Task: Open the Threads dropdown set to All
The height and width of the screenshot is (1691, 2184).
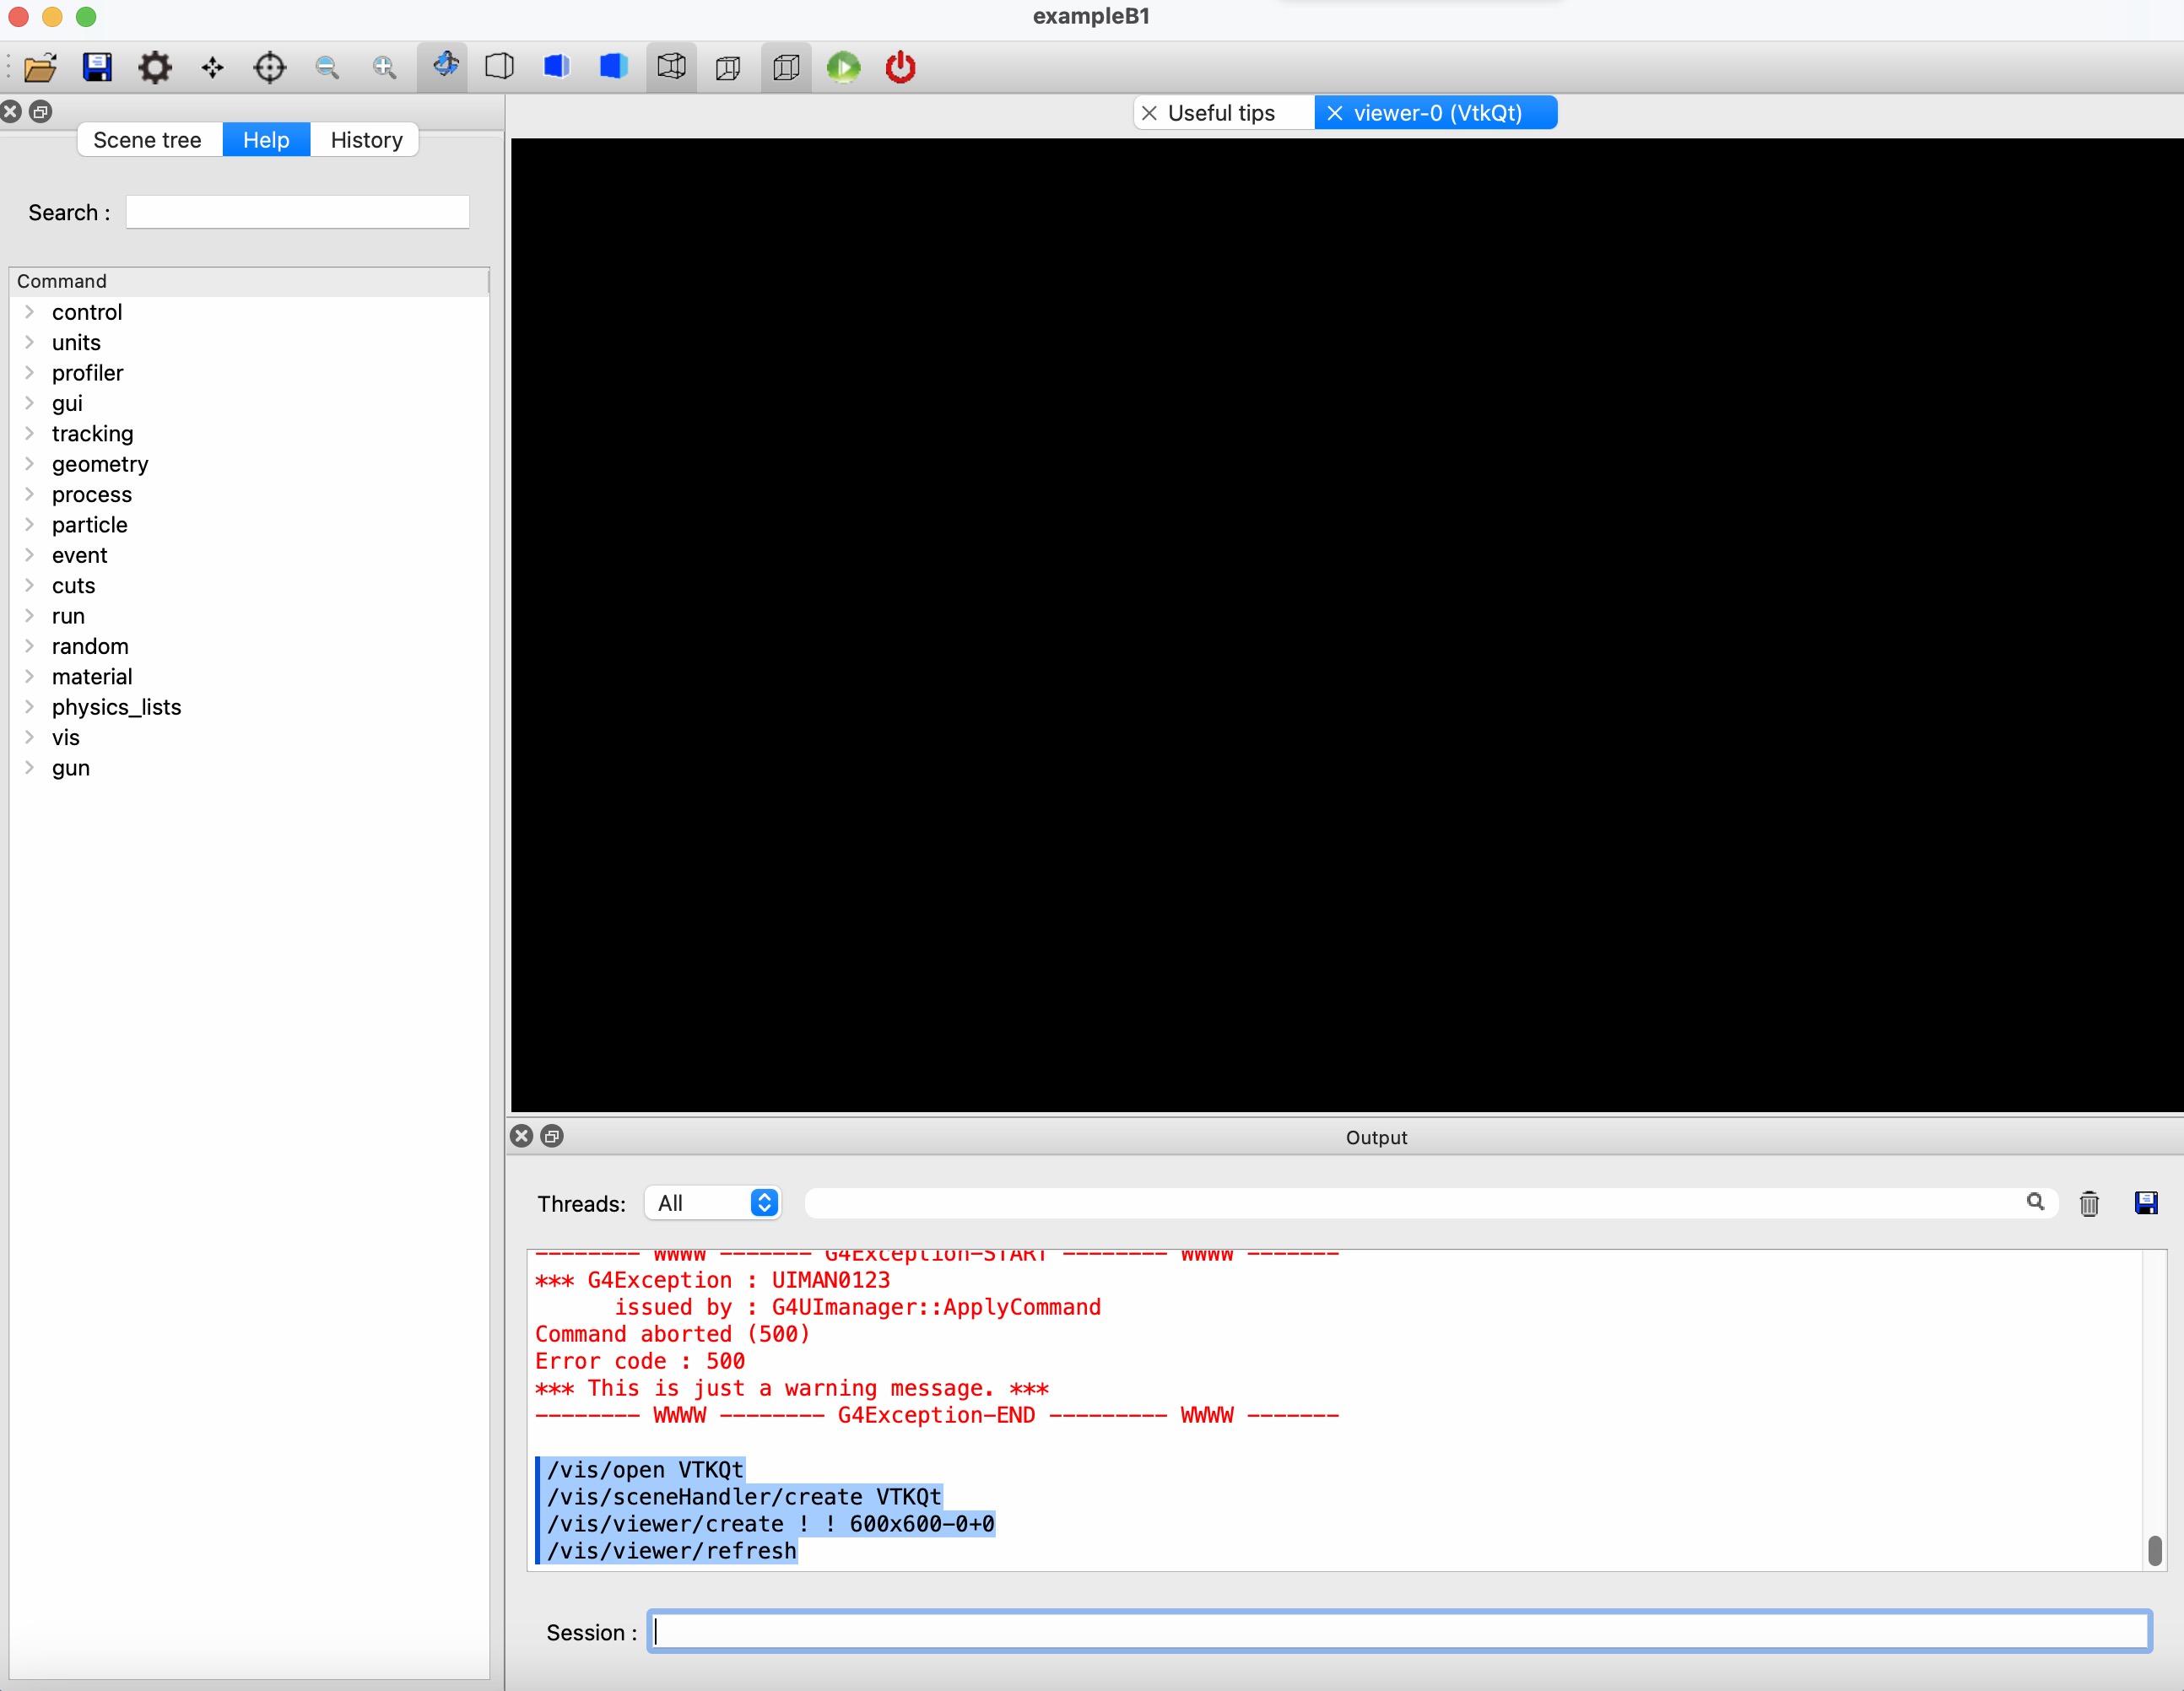Action: click(713, 1203)
